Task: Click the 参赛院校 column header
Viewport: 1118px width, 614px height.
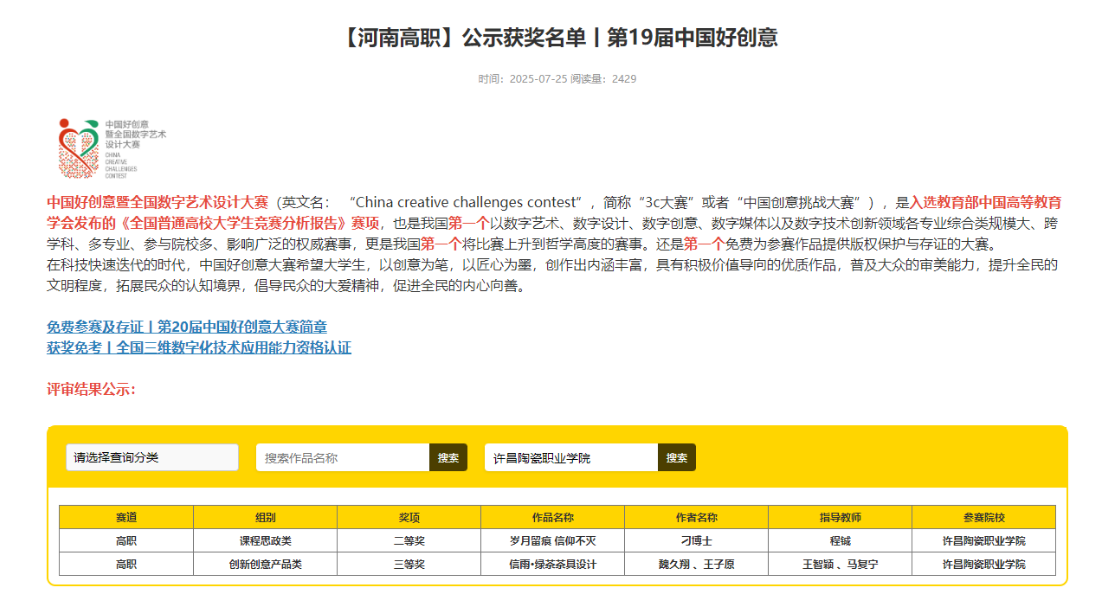Action: [x=984, y=517]
